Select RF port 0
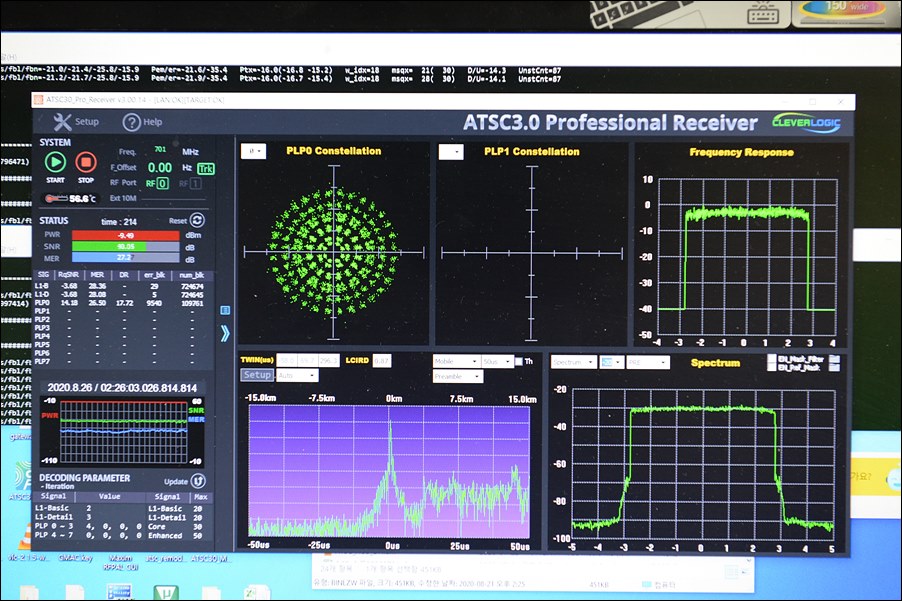This screenshot has height=601, width=902. pos(163,183)
